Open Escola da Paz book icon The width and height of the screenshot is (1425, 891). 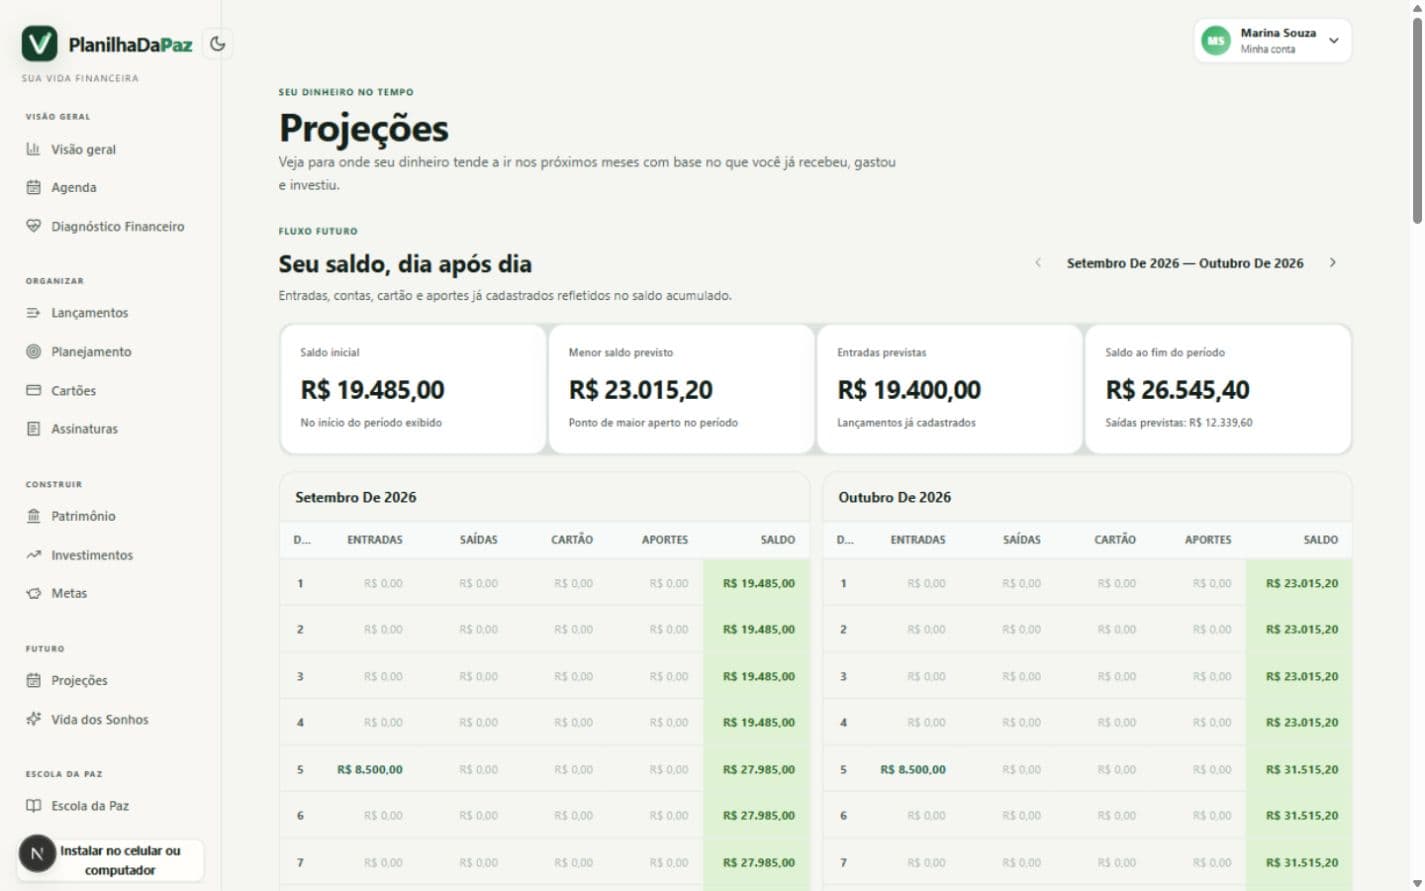tap(33, 805)
